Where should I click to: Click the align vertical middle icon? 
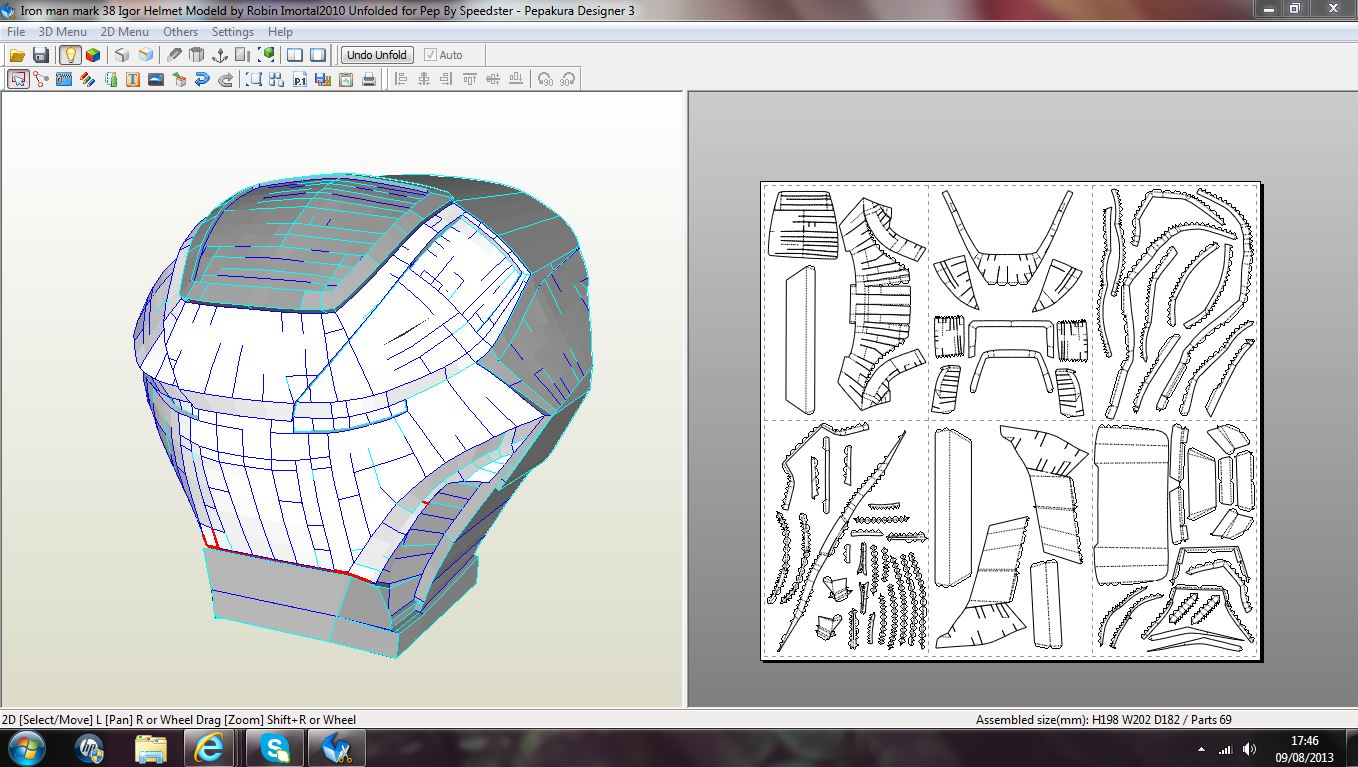coord(493,79)
